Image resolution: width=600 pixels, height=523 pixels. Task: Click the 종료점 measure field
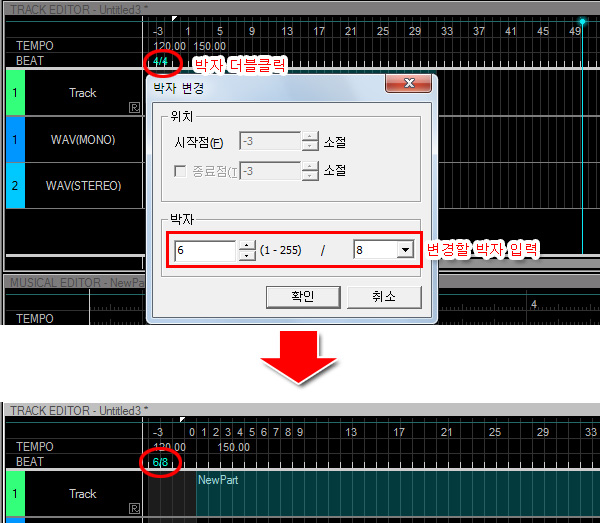tap(270, 171)
